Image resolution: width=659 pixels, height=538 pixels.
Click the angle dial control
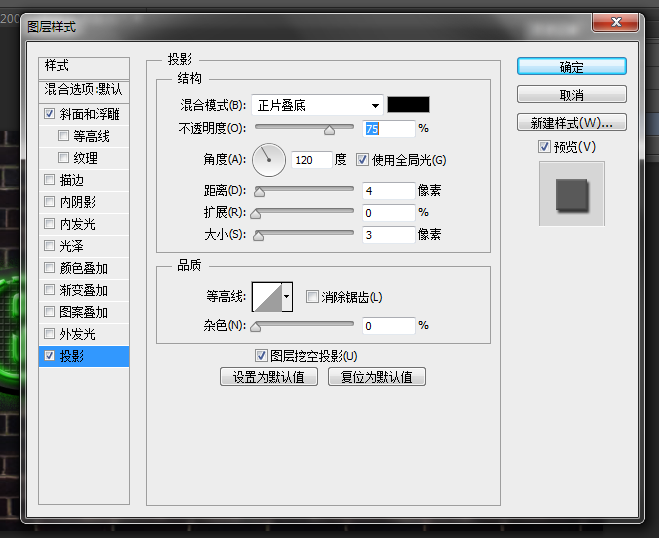(x=268, y=160)
